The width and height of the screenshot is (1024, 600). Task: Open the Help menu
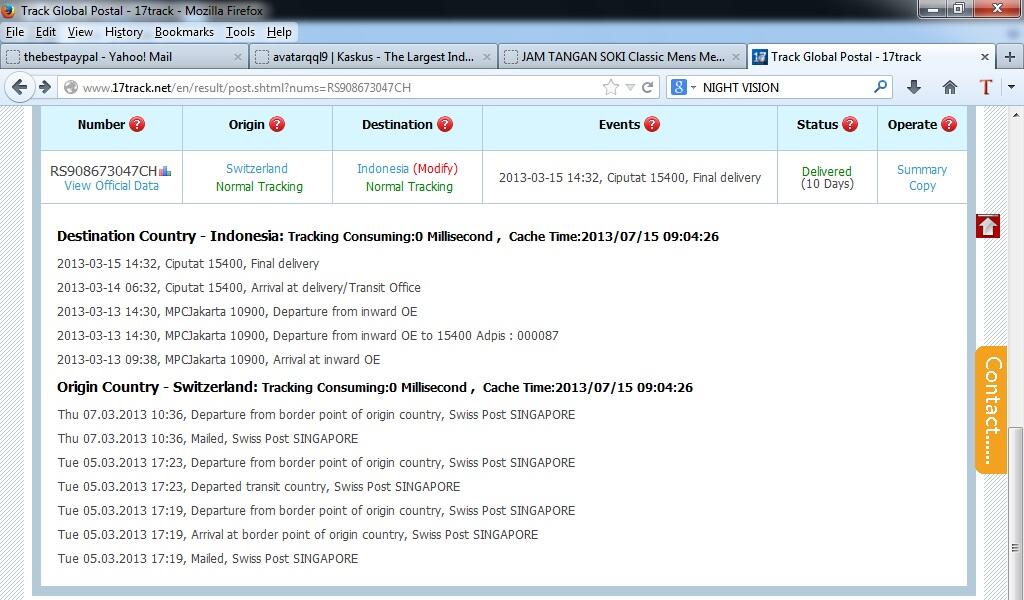[x=279, y=32]
